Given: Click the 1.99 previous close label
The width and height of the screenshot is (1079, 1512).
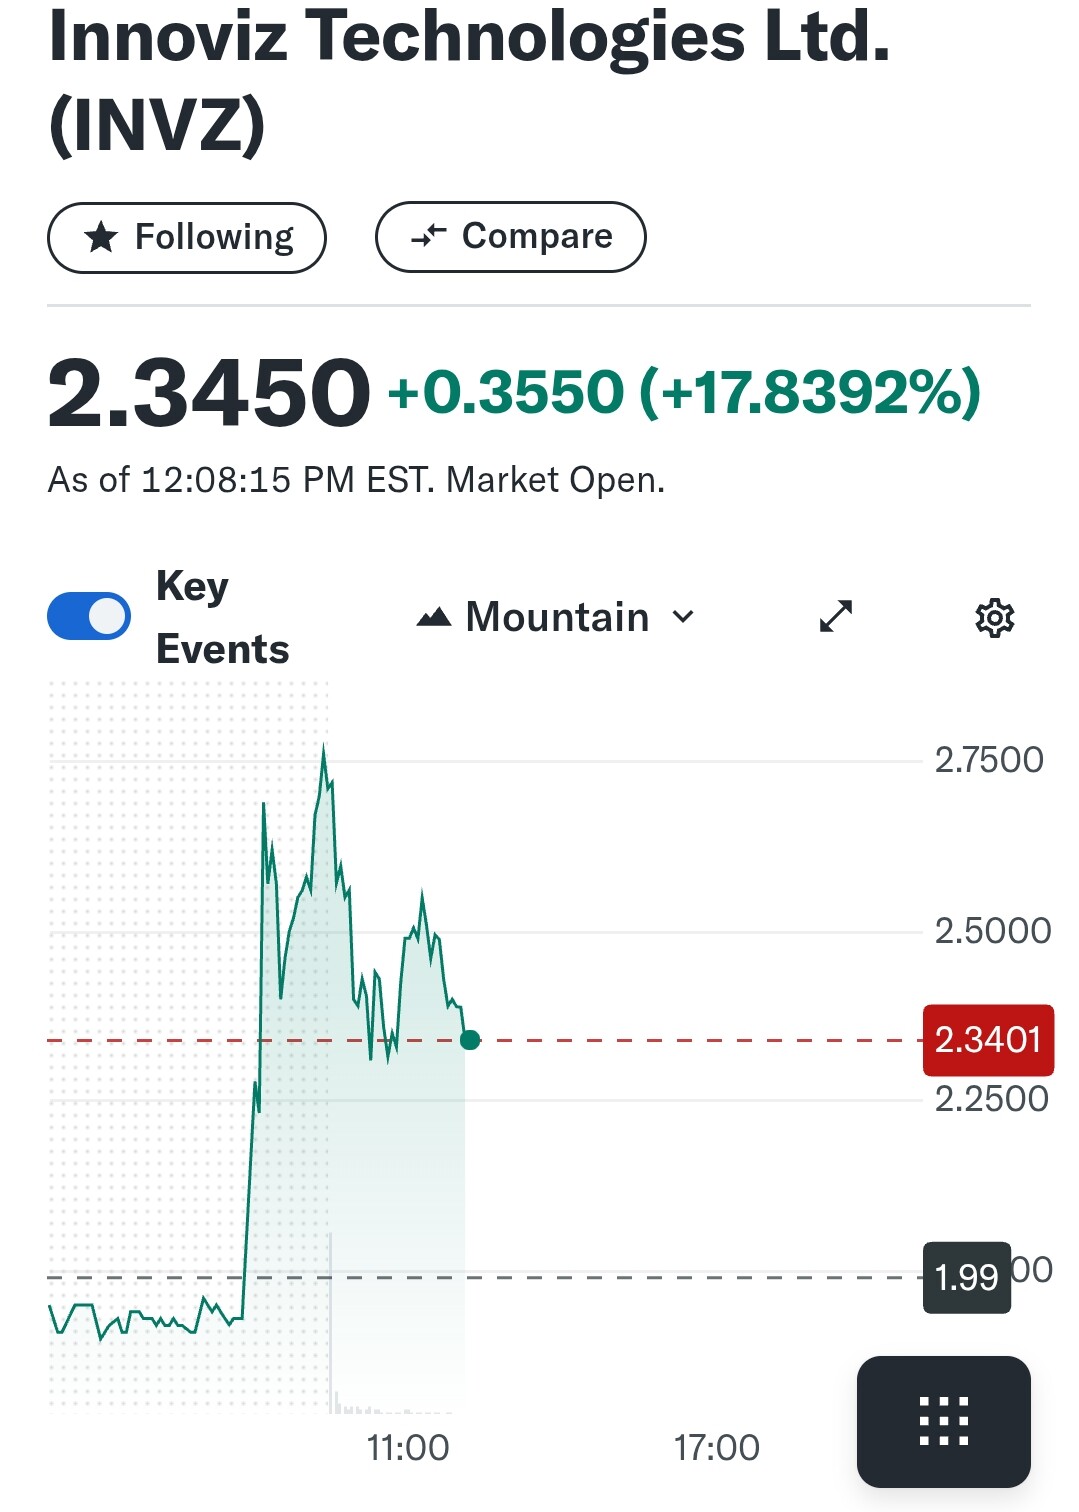Looking at the screenshot, I should pos(966,1277).
